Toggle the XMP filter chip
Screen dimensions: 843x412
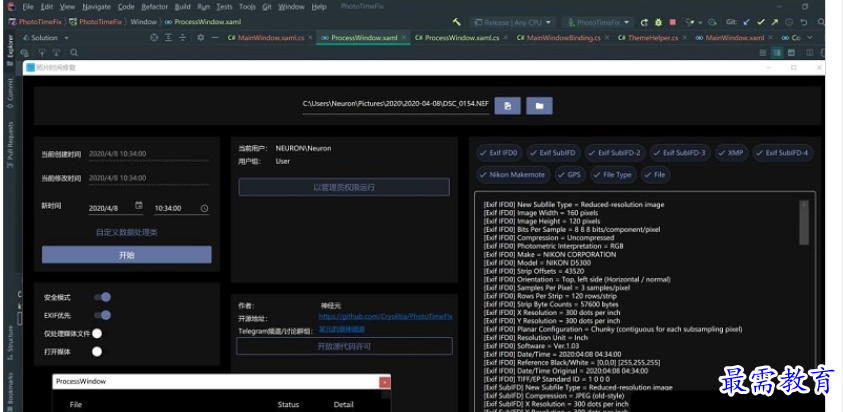(x=731, y=153)
